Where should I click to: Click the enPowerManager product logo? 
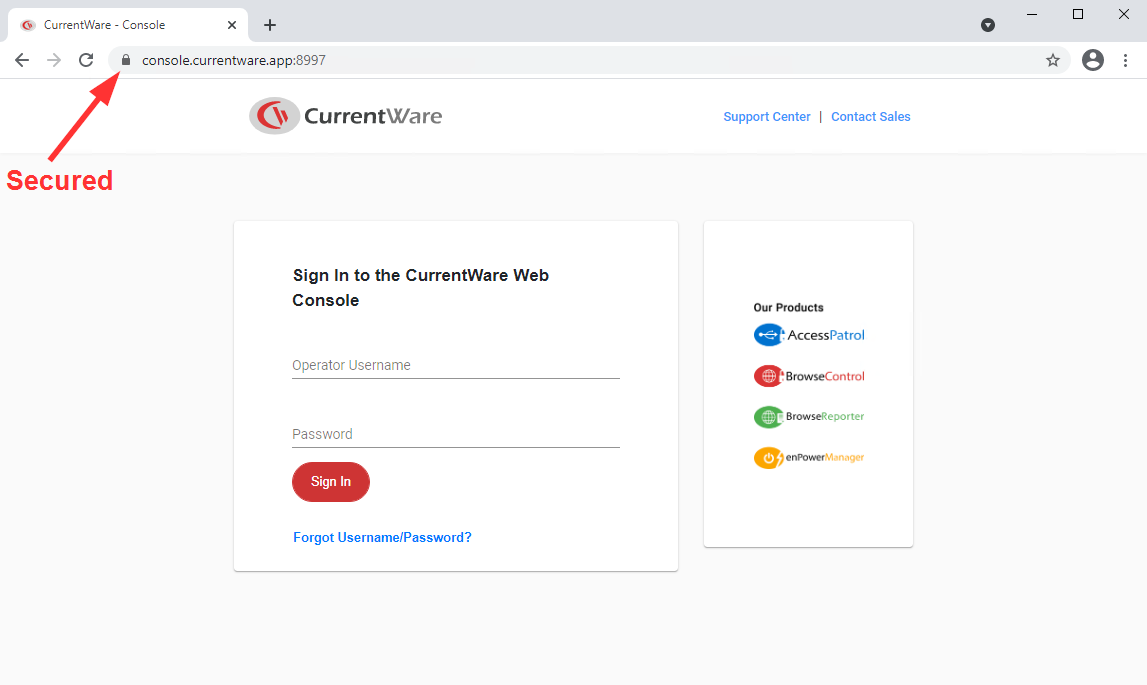coord(809,457)
